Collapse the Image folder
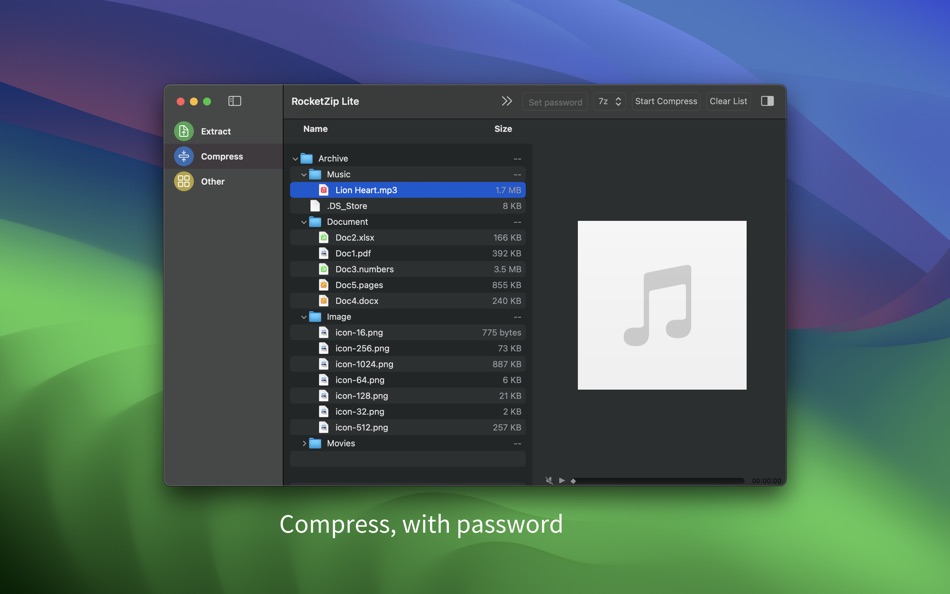Screen dimensions: 950x594 pyautogui.click(x=304, y=317)
